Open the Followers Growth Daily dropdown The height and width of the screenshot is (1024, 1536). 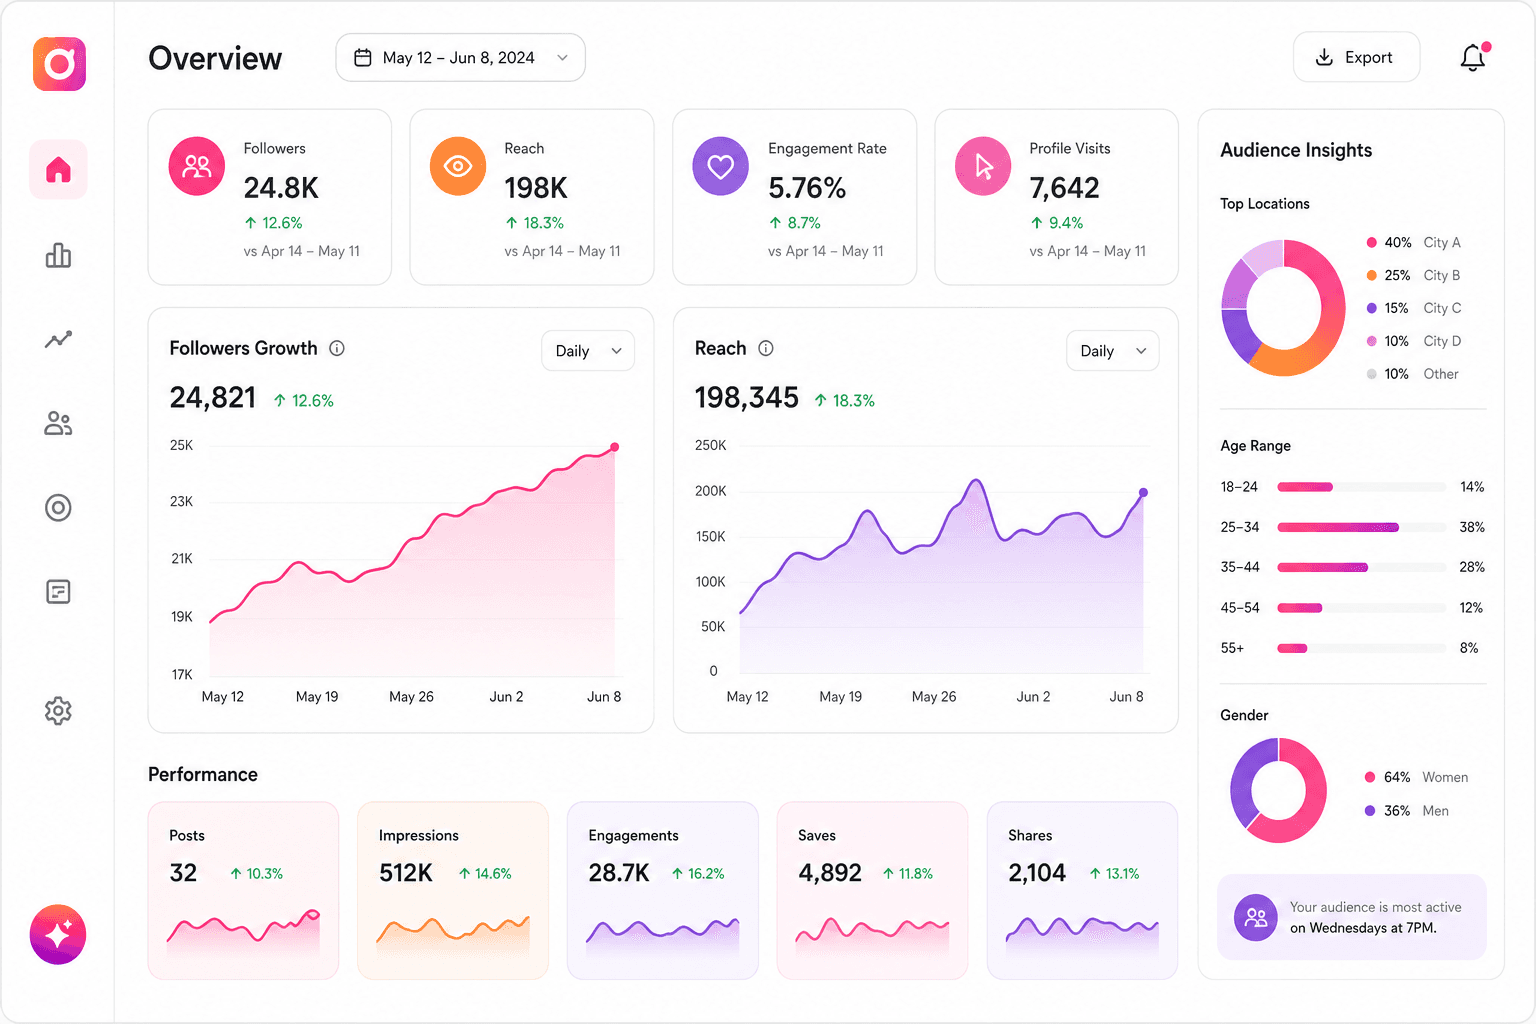pyautogui.click(x=588, y=351)
